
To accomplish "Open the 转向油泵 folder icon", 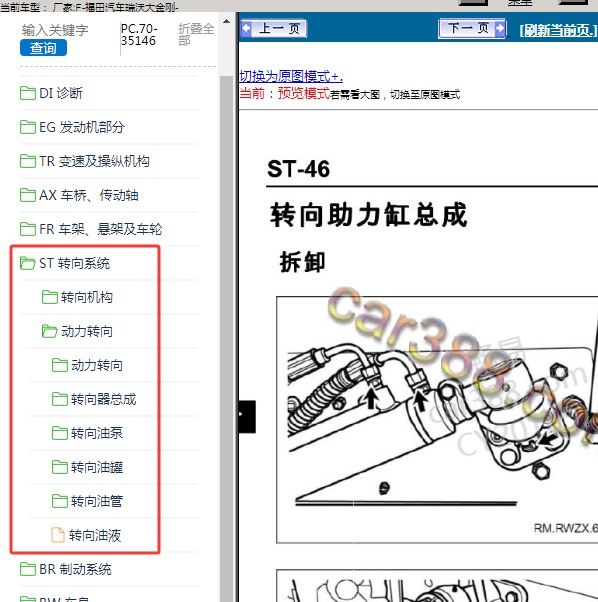I will point(59,433).
